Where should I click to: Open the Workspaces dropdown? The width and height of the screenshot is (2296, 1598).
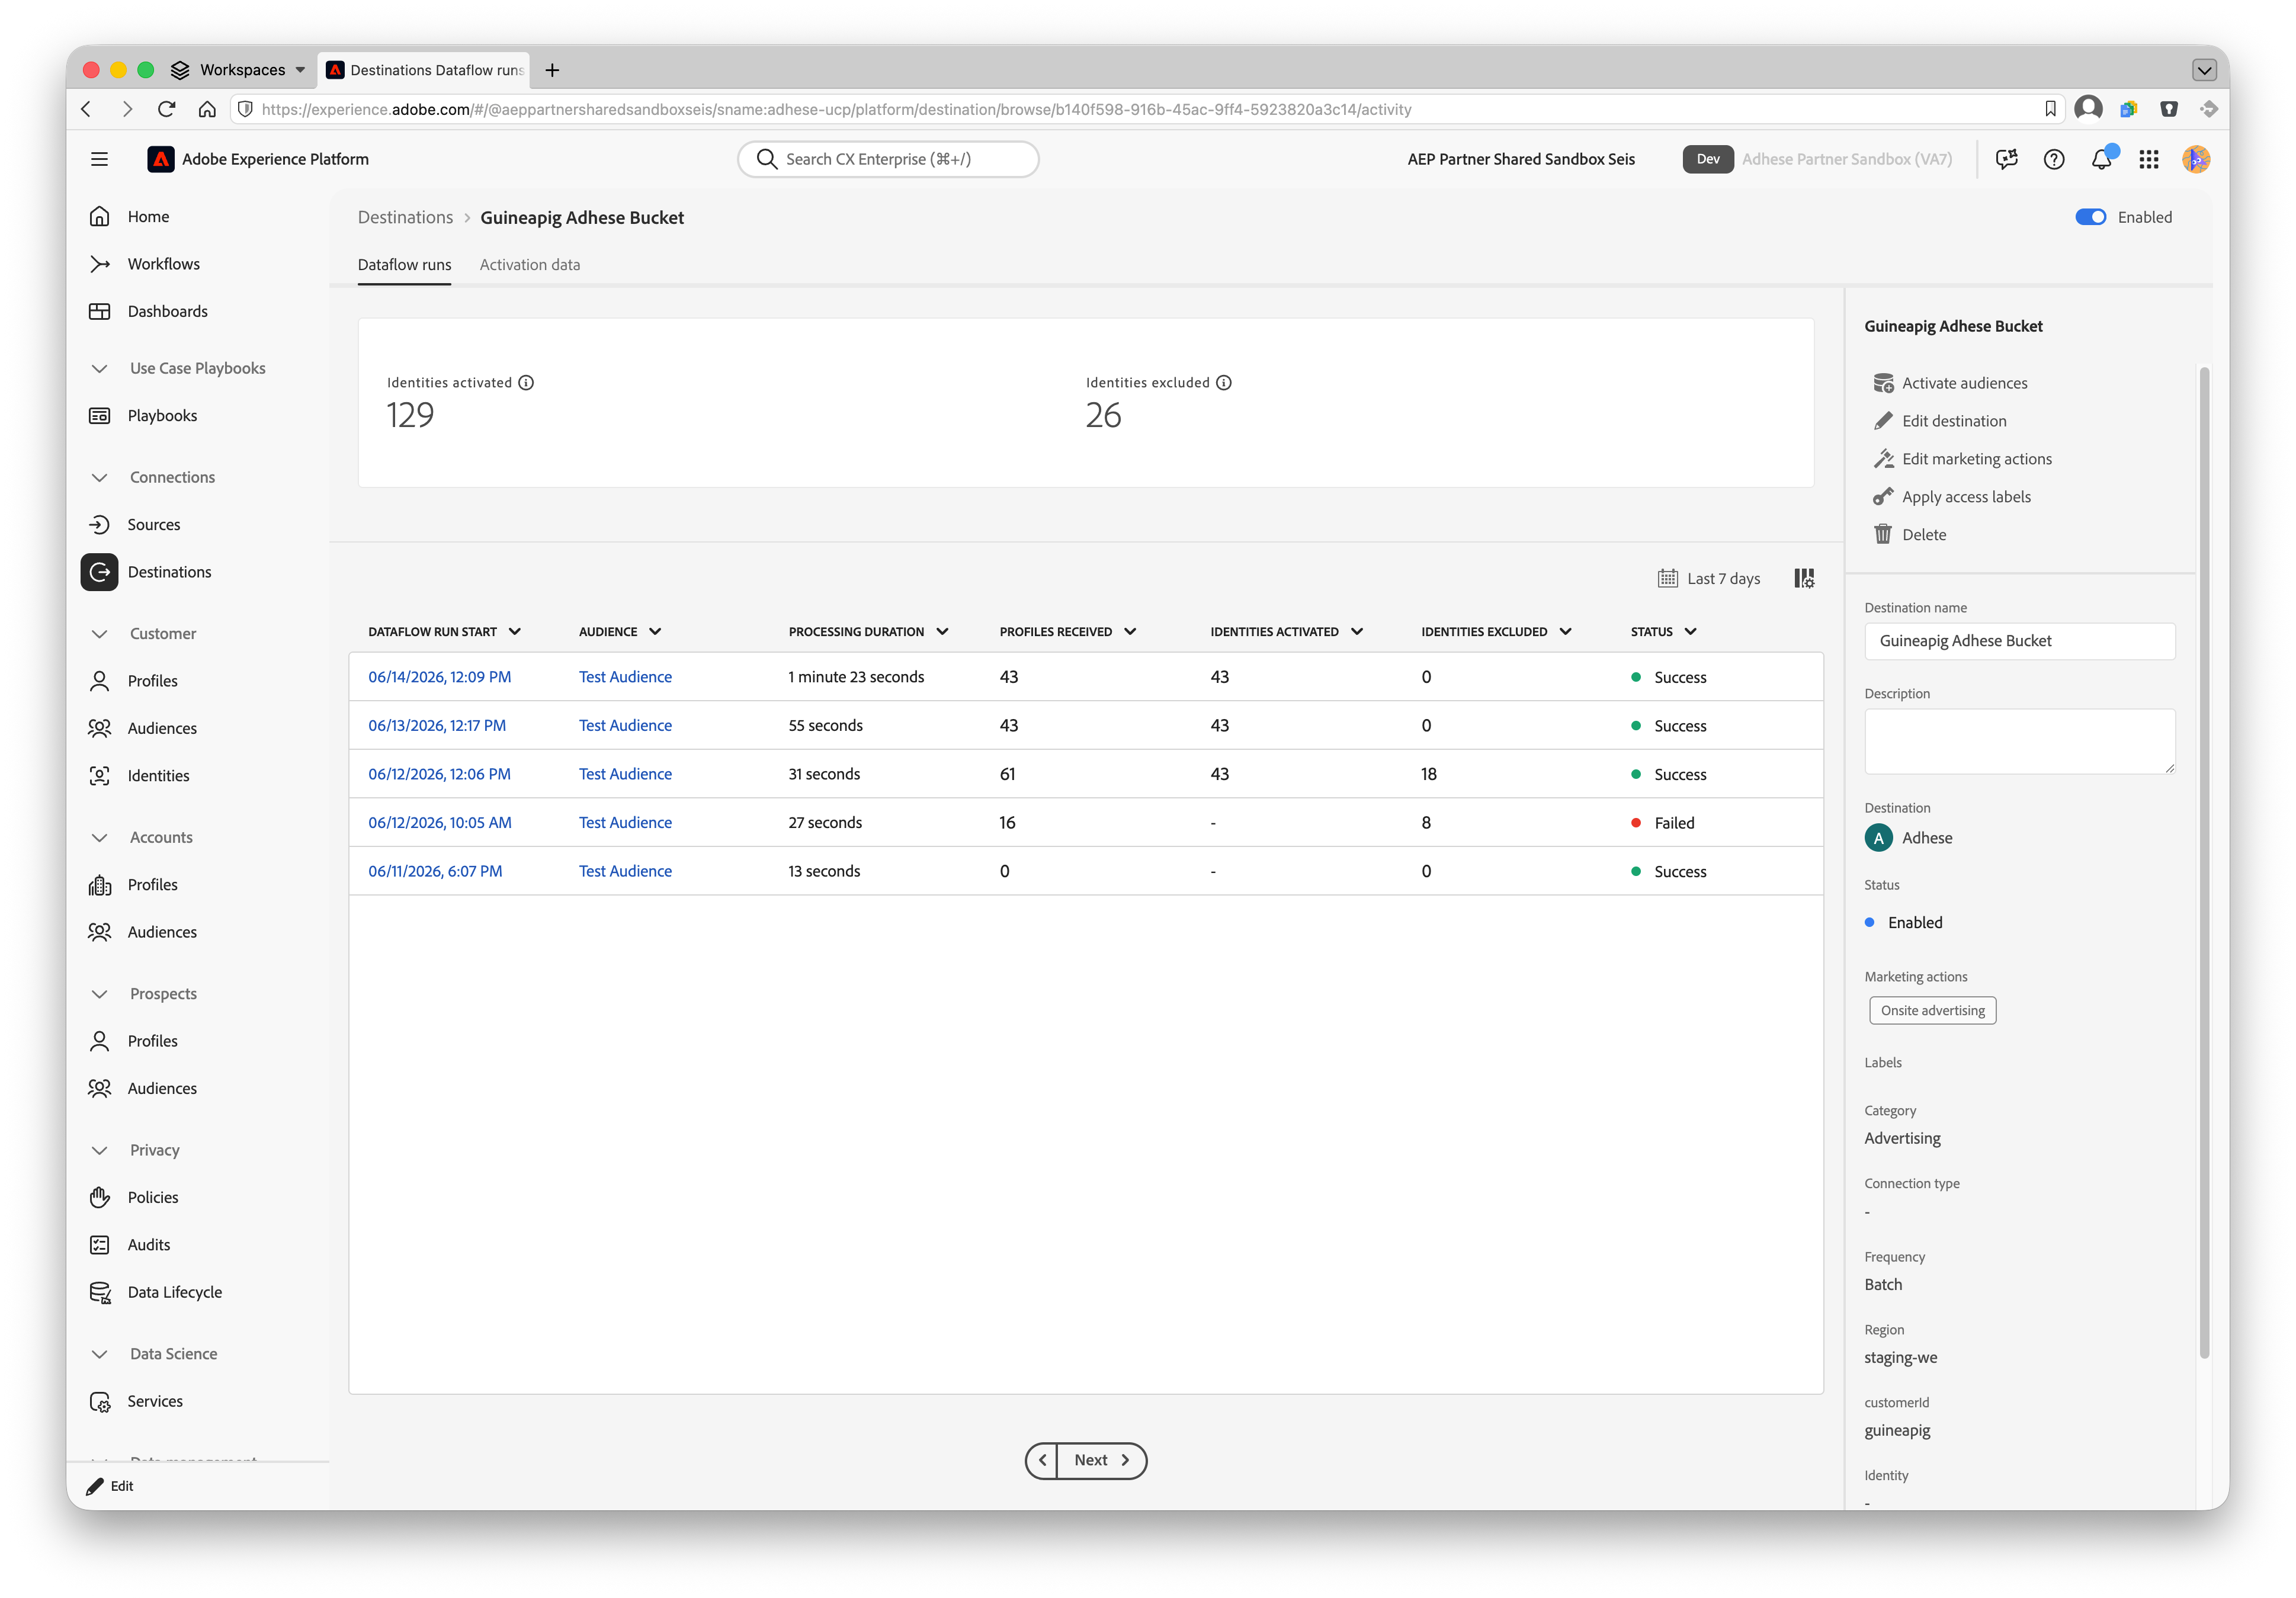tap(239, 69)
